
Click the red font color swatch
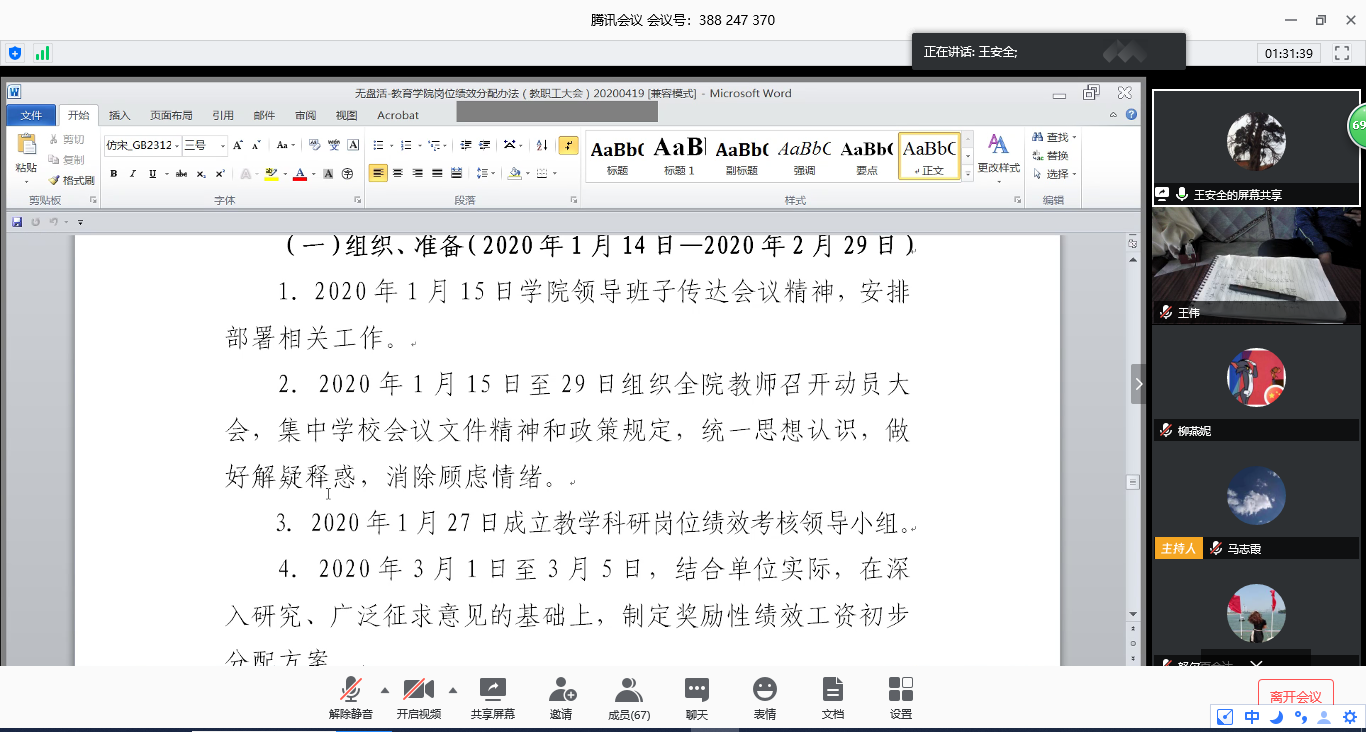[x=299, y=174]
